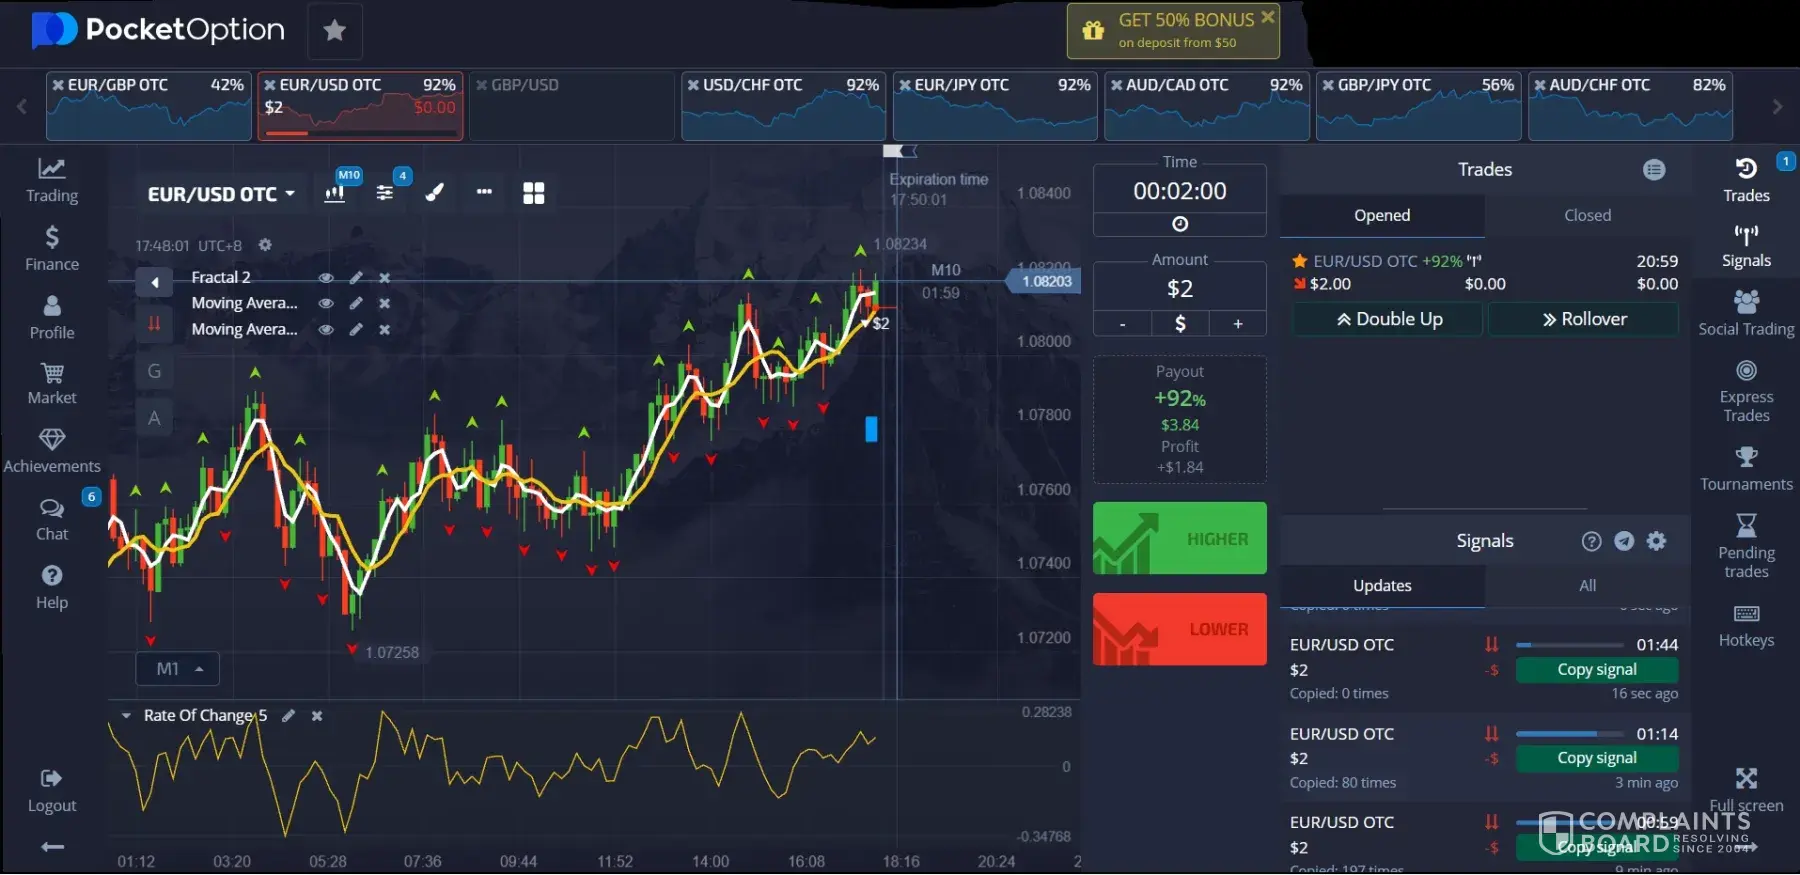Click the Double Up button
Viewport: 1800px width, 875px height.
point(1389,319)
